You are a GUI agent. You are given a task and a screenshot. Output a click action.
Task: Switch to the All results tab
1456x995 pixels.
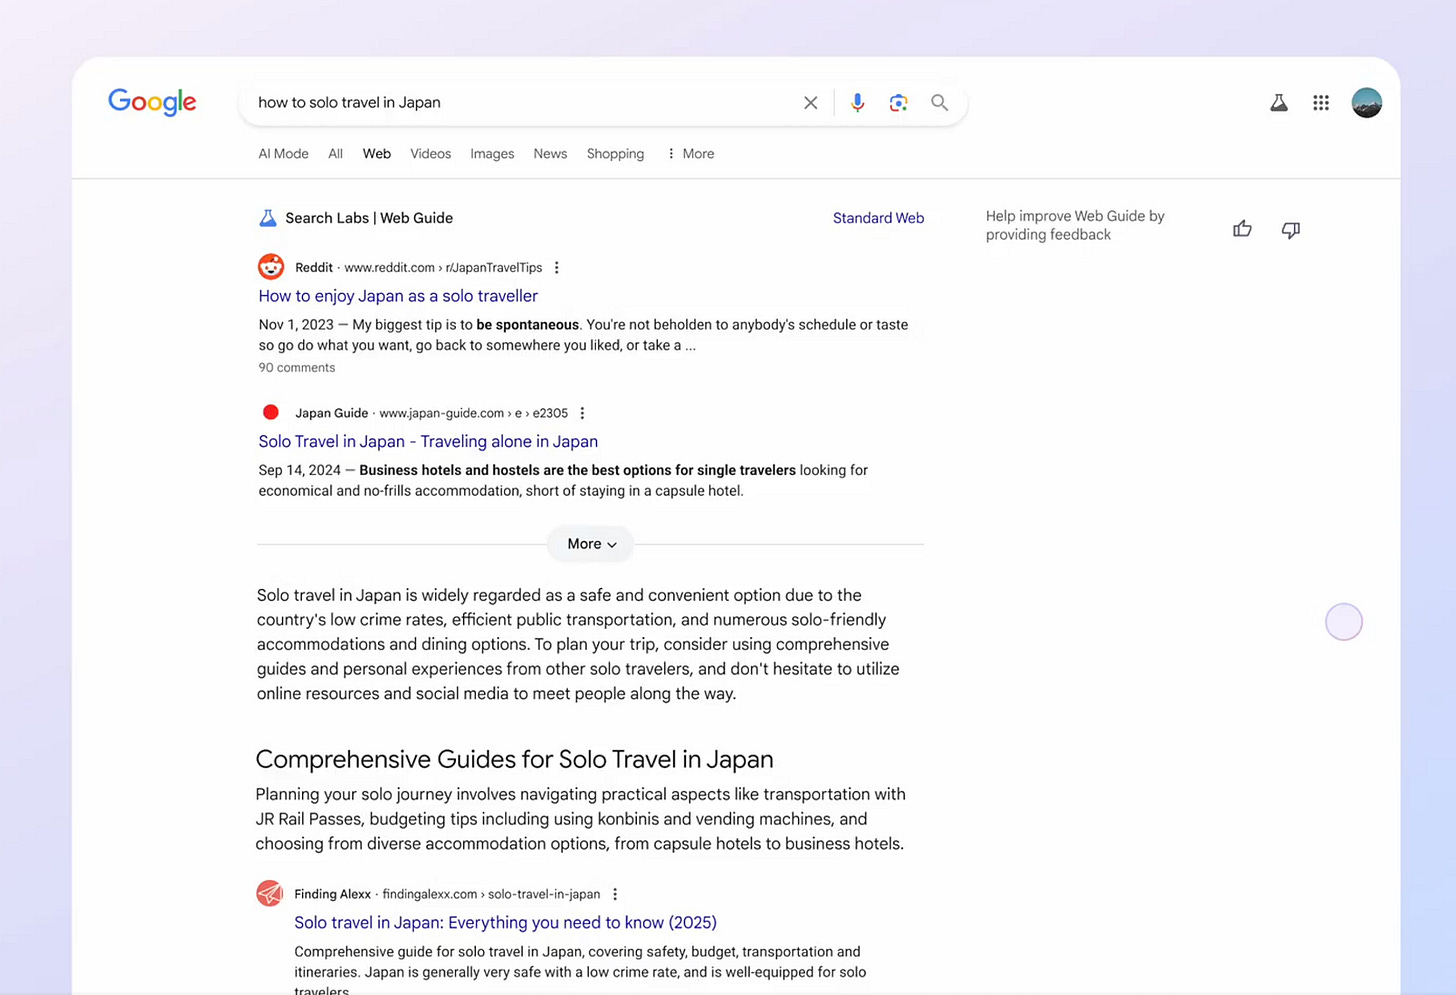336,154
